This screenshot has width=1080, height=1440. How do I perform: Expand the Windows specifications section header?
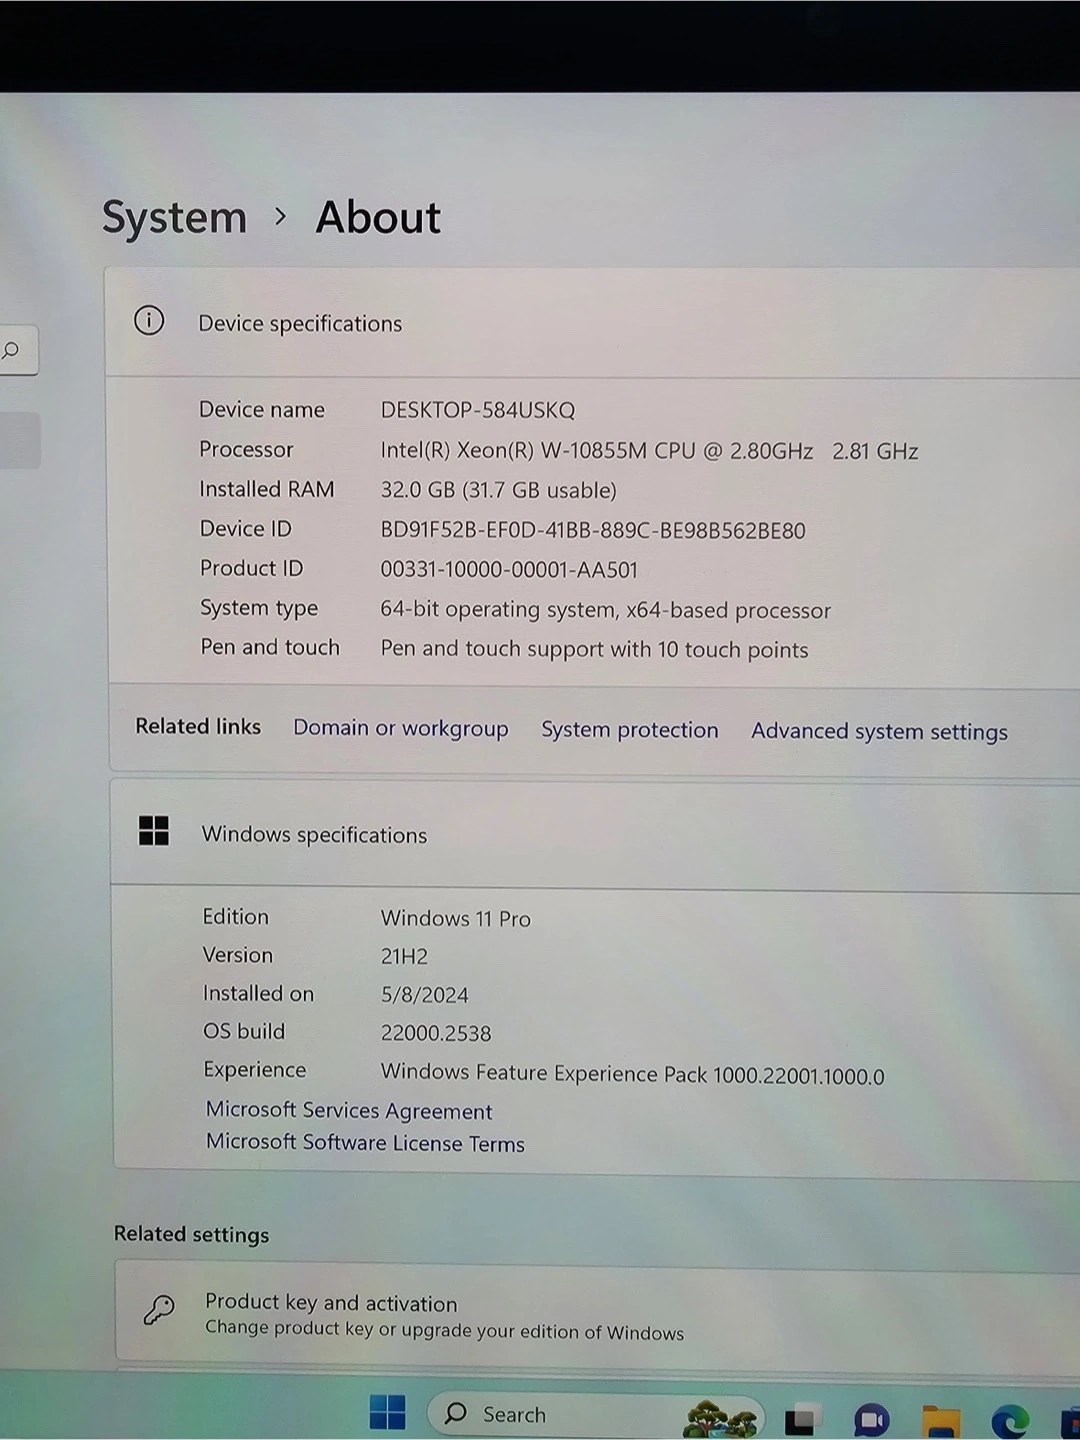(x=597, y=834)
